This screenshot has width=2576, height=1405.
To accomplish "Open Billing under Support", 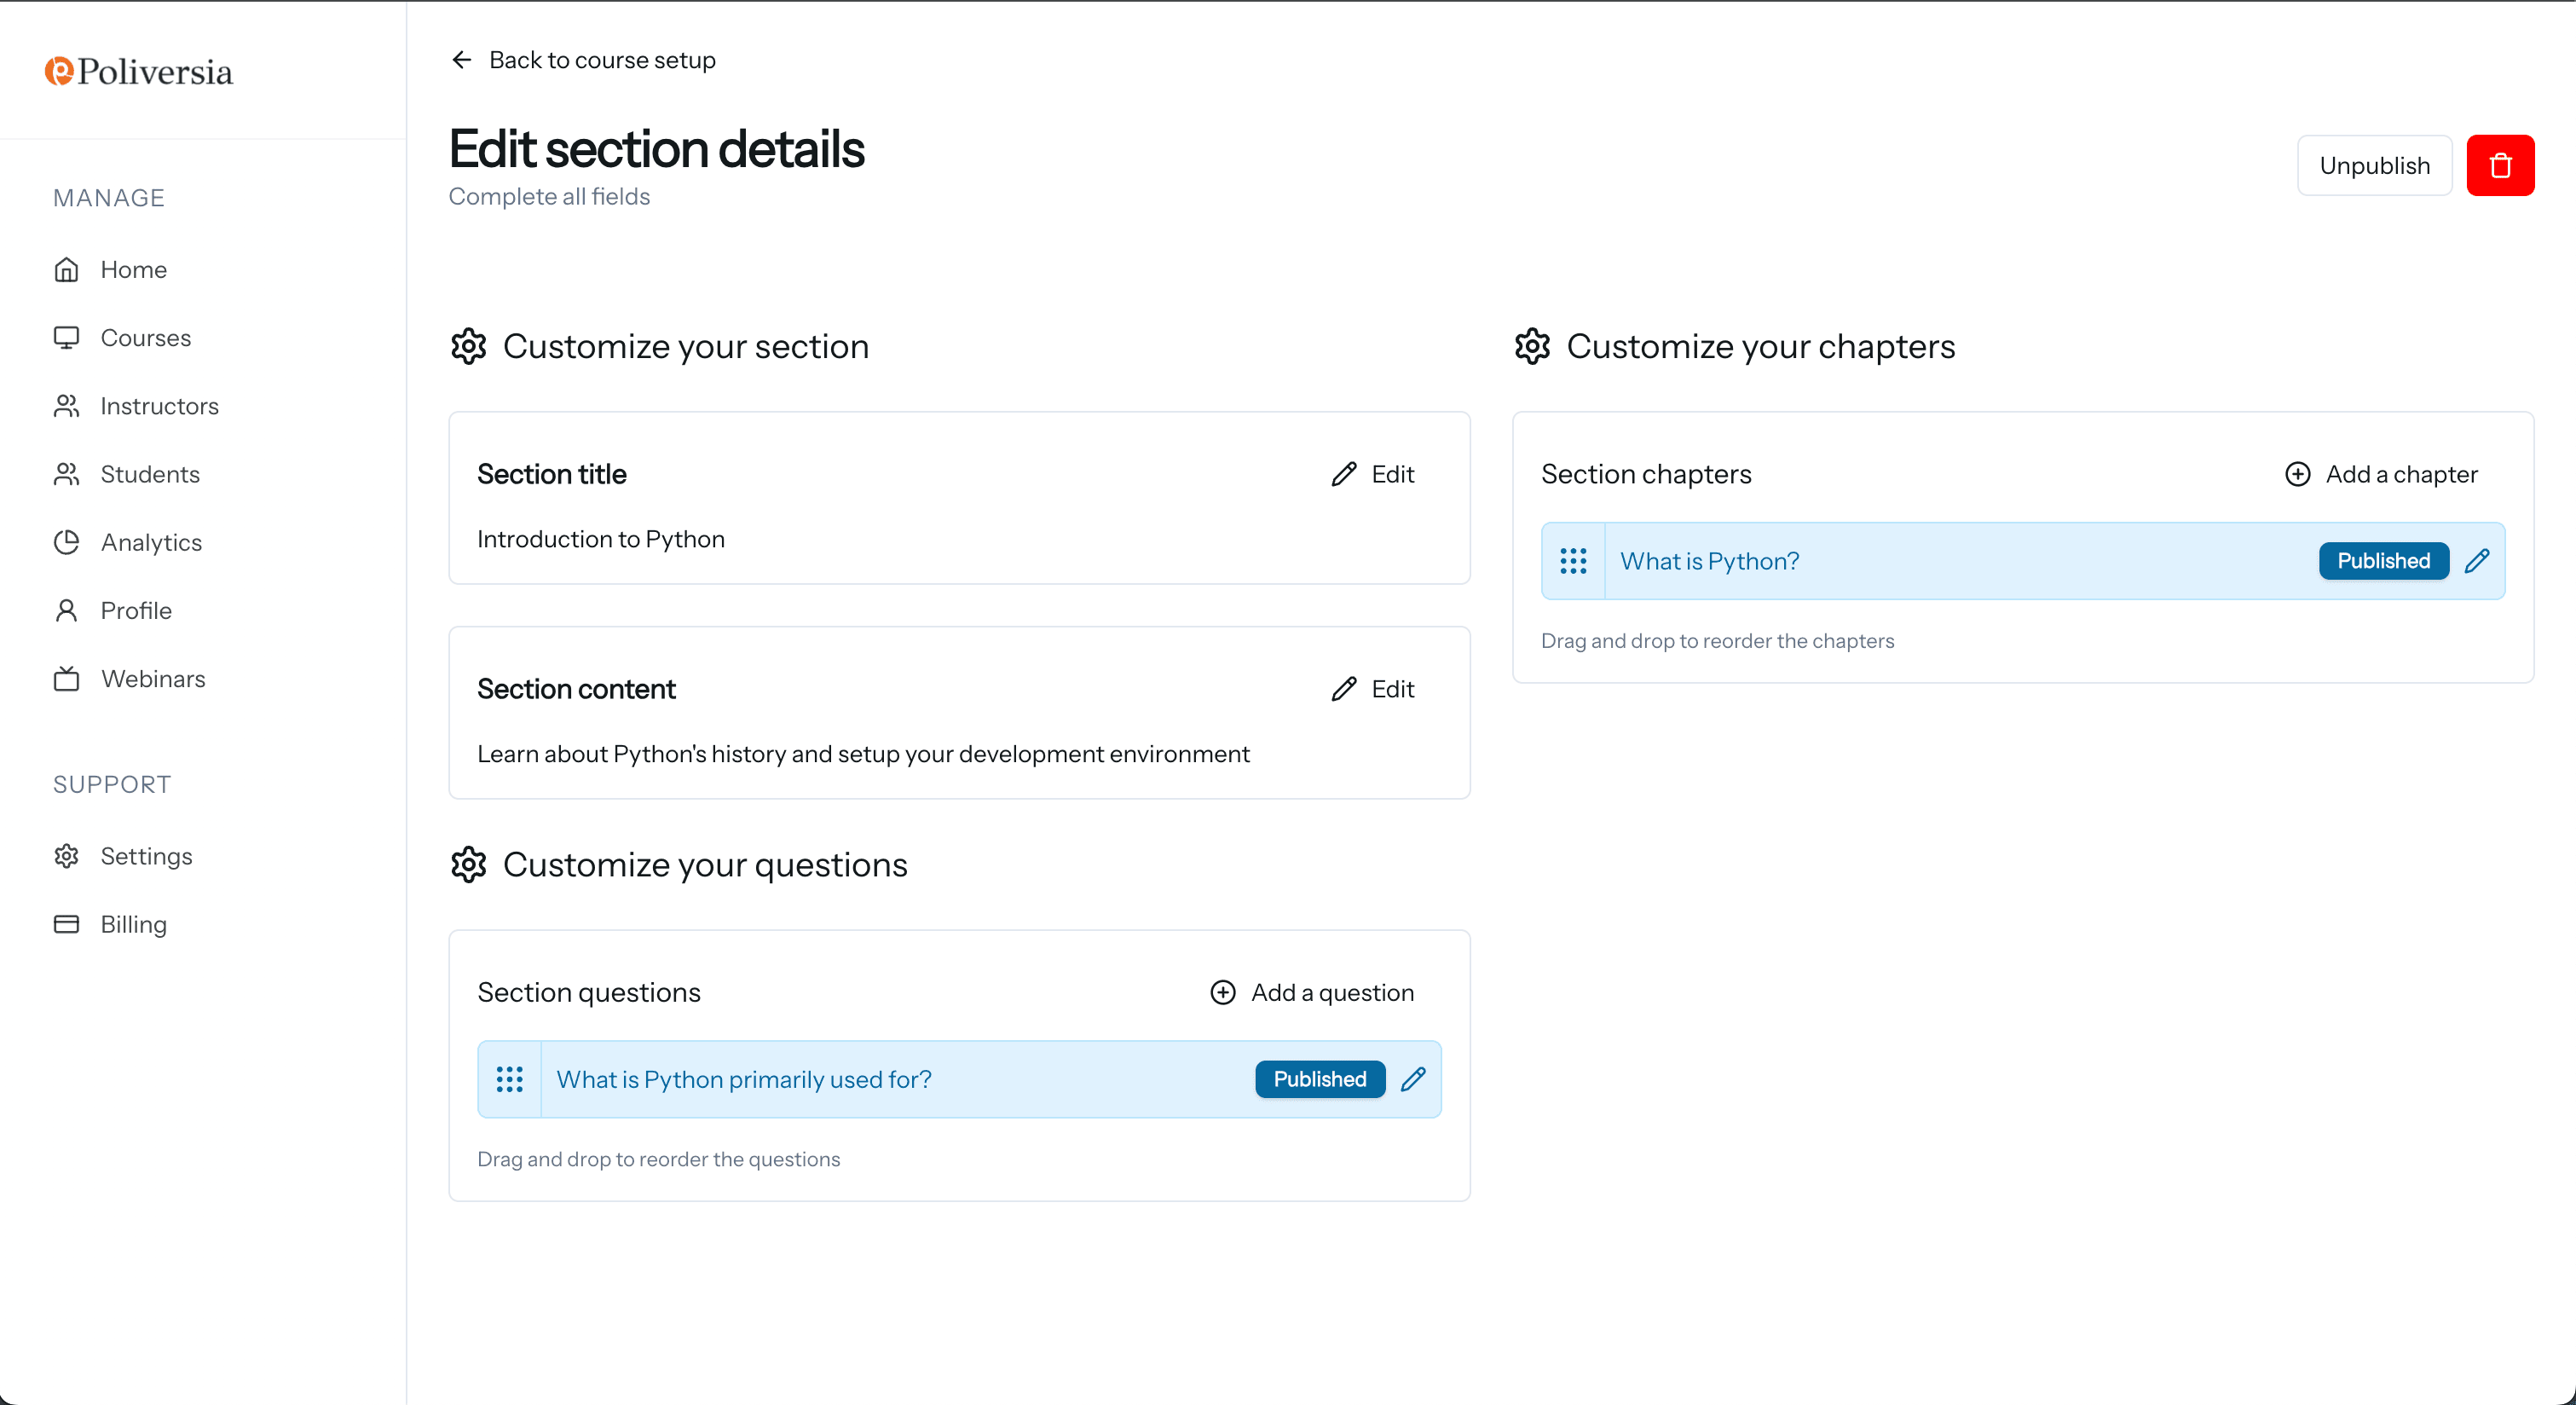I will click(133, 923).
